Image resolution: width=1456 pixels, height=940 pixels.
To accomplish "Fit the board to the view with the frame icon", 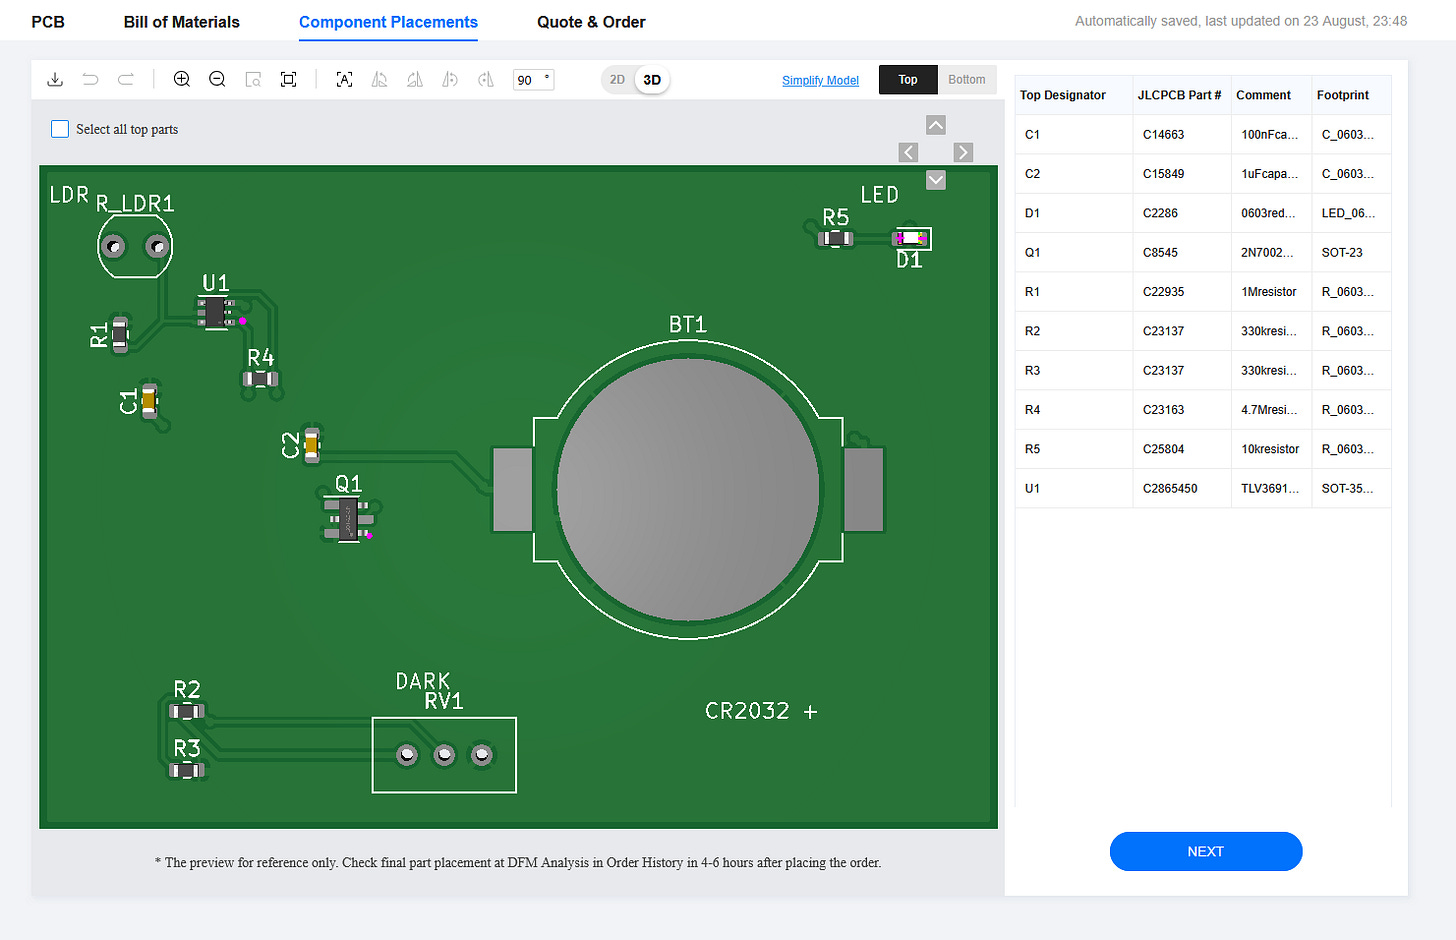I will tap(288, 79).
